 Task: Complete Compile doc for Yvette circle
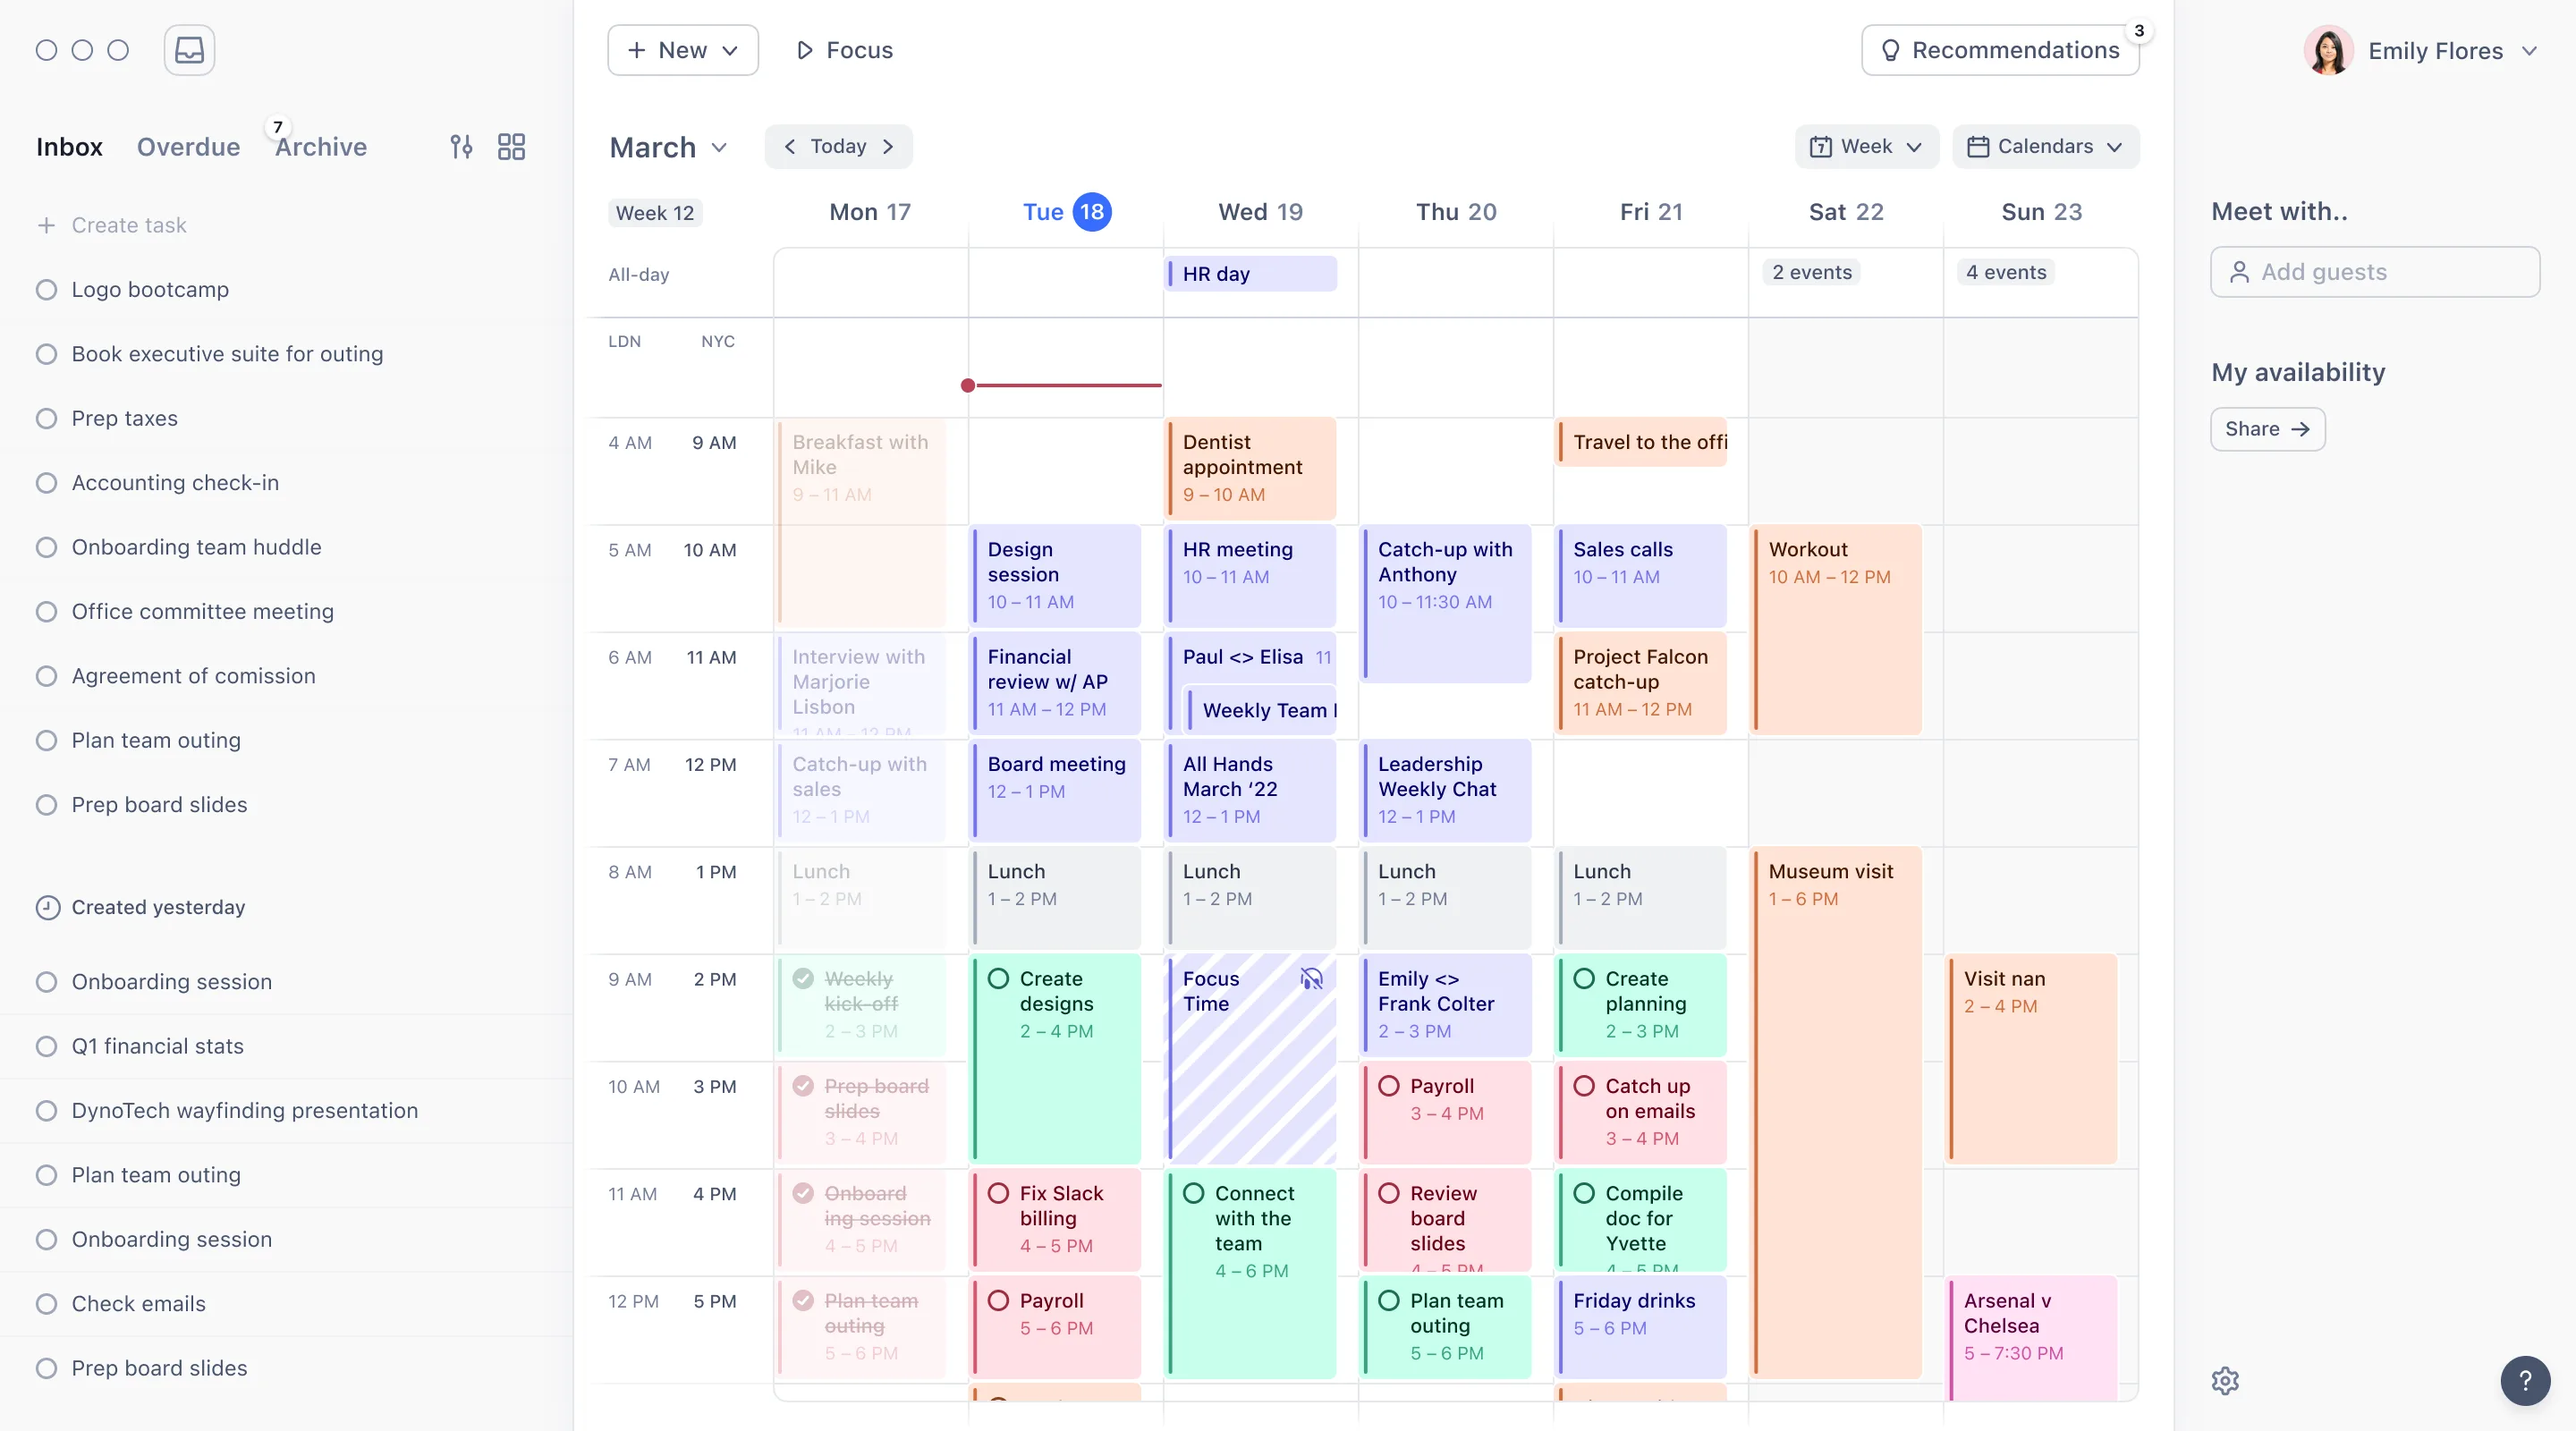(x=1584, y=1193)
